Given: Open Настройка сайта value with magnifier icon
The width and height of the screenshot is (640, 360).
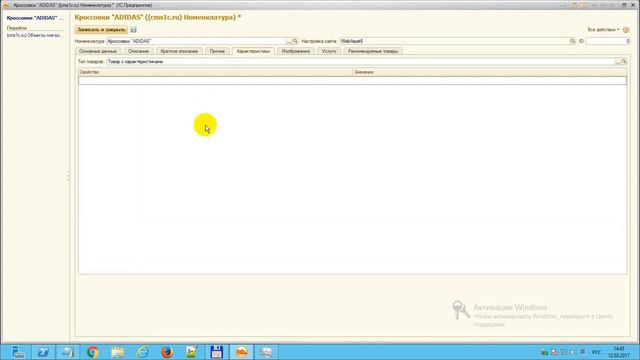Looking at the screenshot, I should click(x=573, y=41).
